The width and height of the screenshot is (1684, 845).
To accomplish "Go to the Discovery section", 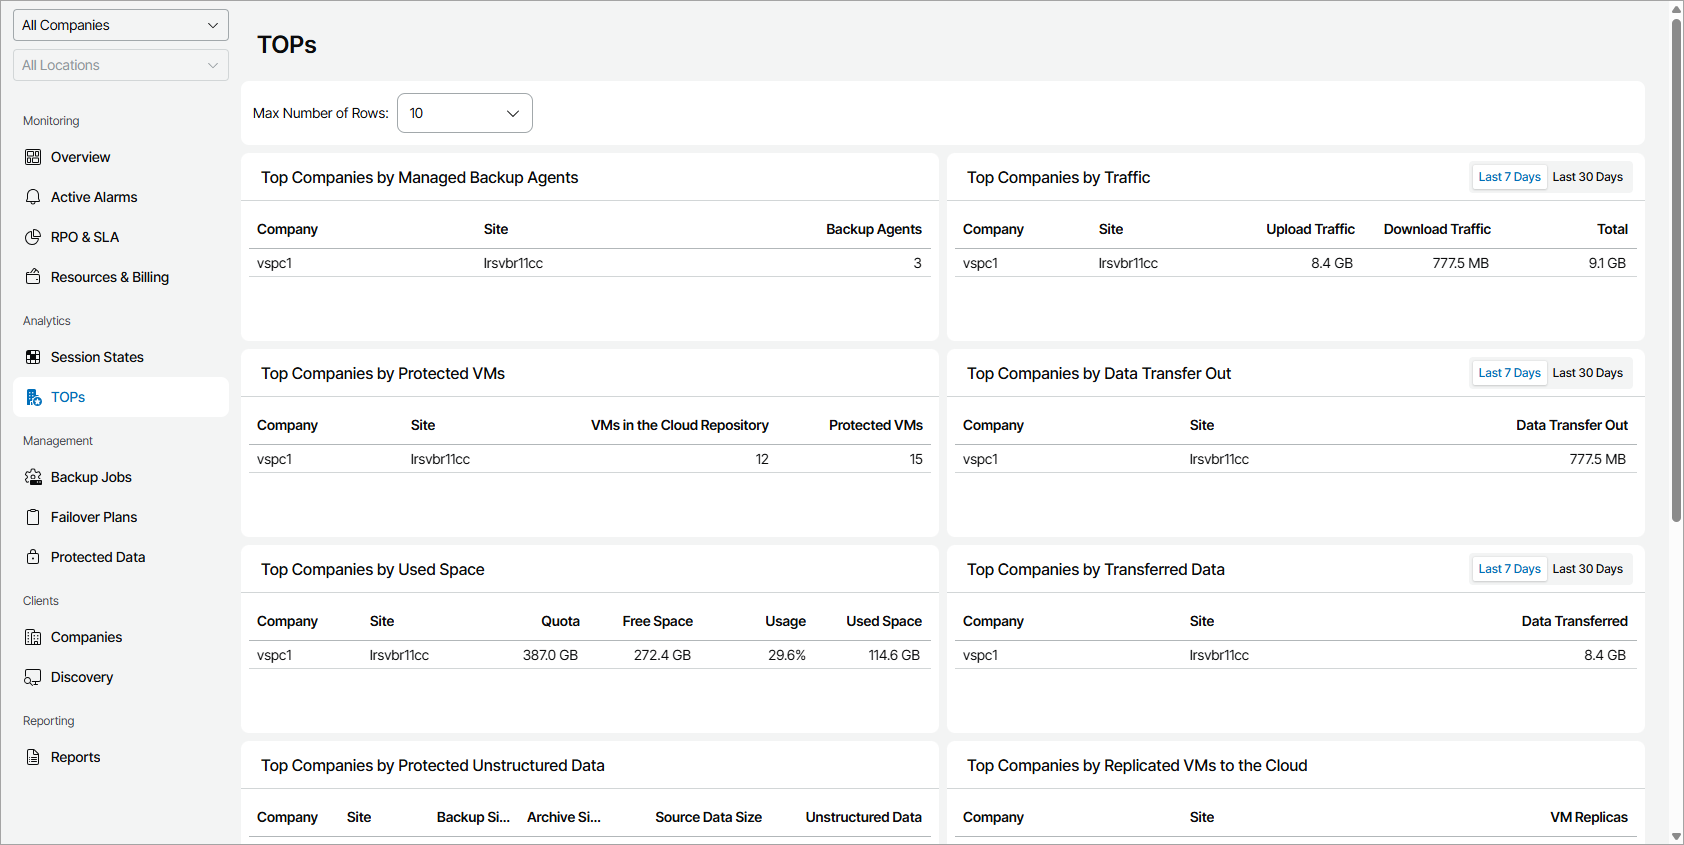I will [x=81, y=677].
